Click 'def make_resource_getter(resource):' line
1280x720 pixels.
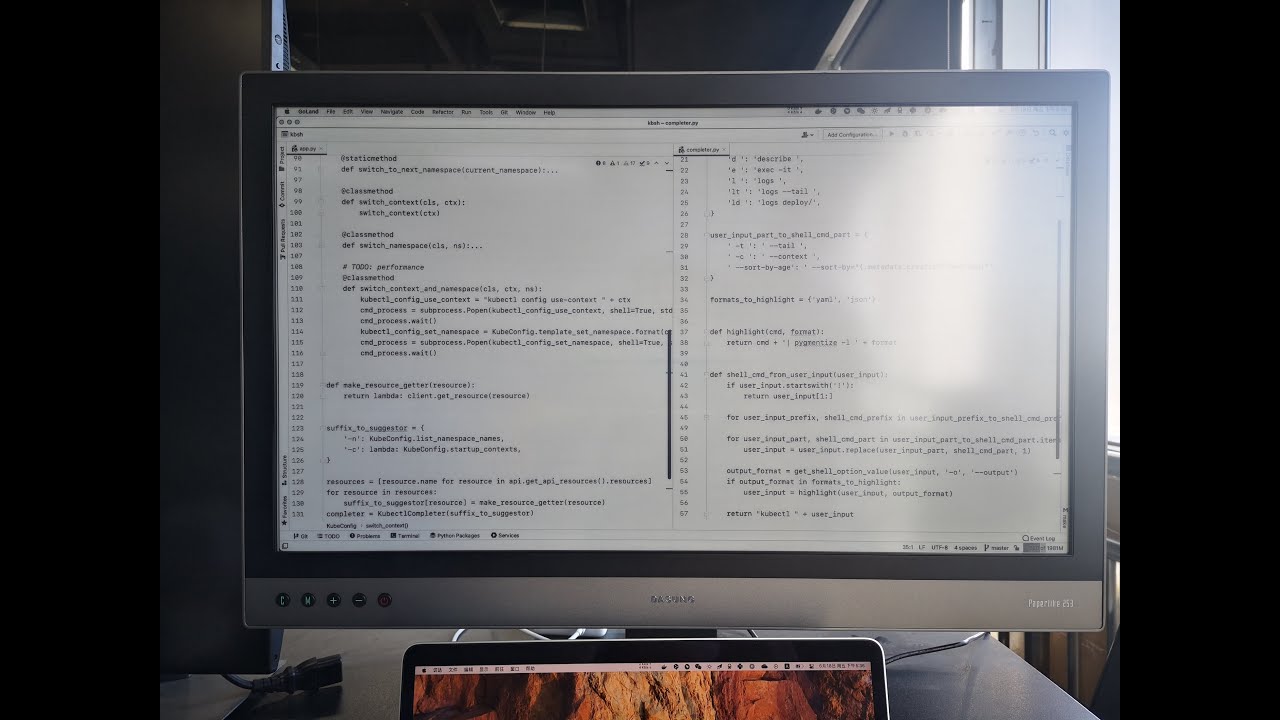pos(400,385)
